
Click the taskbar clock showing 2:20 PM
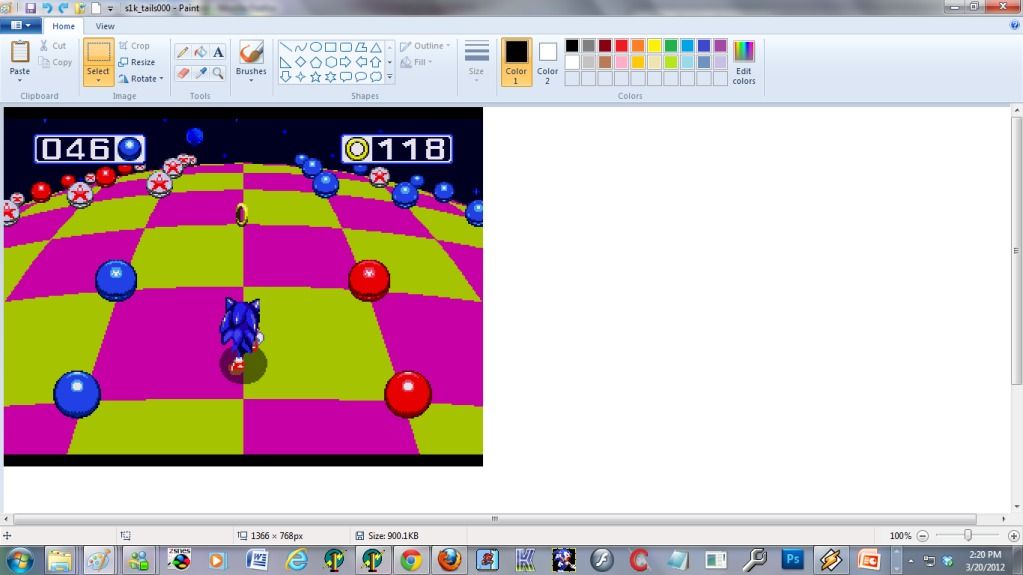click(985, 561)
